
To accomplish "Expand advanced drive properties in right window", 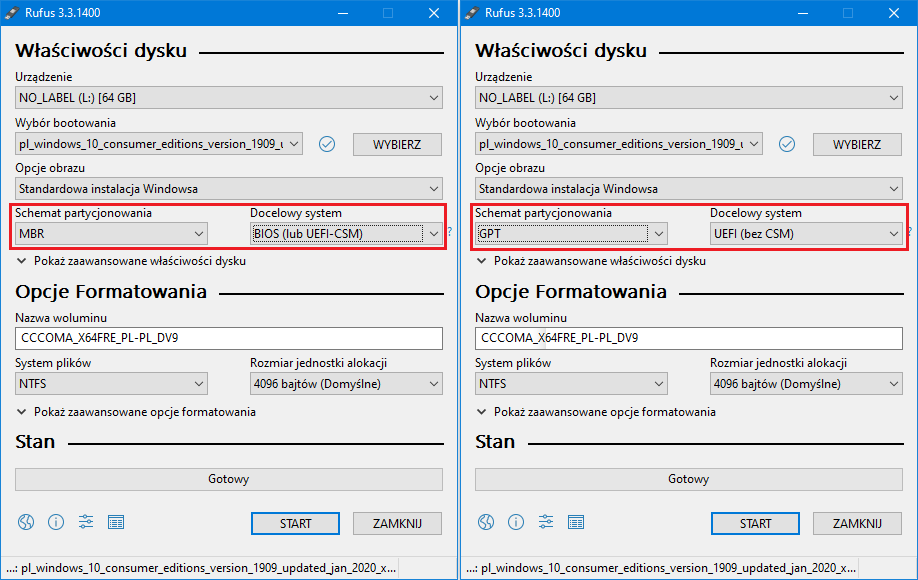I will (x=592, y=261).
